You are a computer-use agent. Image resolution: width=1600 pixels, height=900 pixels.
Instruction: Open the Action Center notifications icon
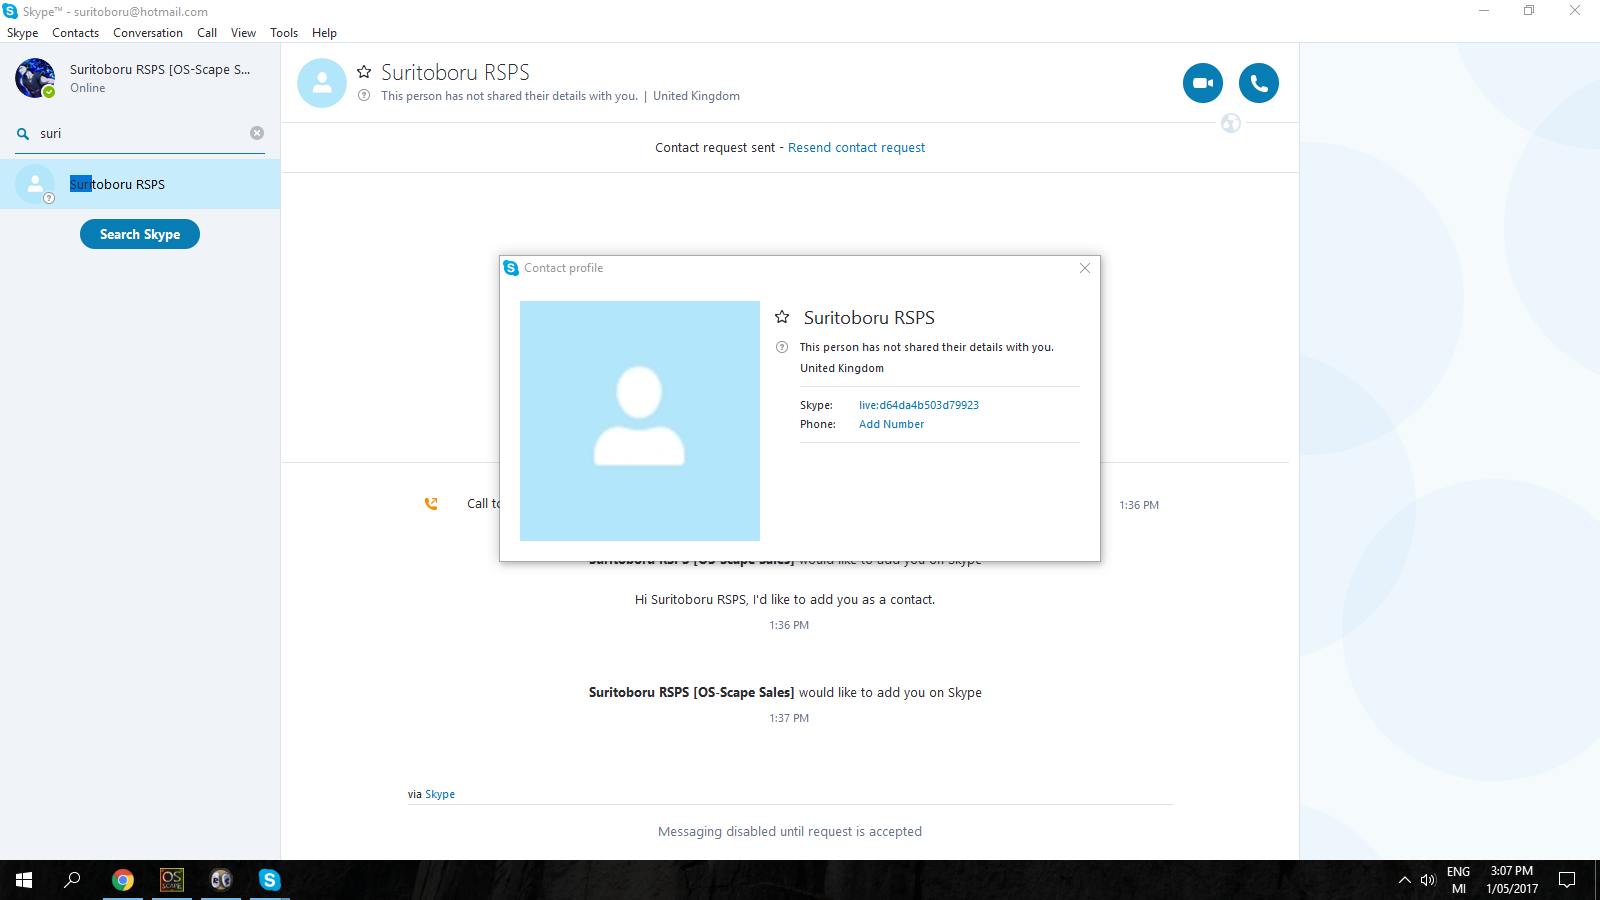pyautogui.click(x=1567, y=880)
